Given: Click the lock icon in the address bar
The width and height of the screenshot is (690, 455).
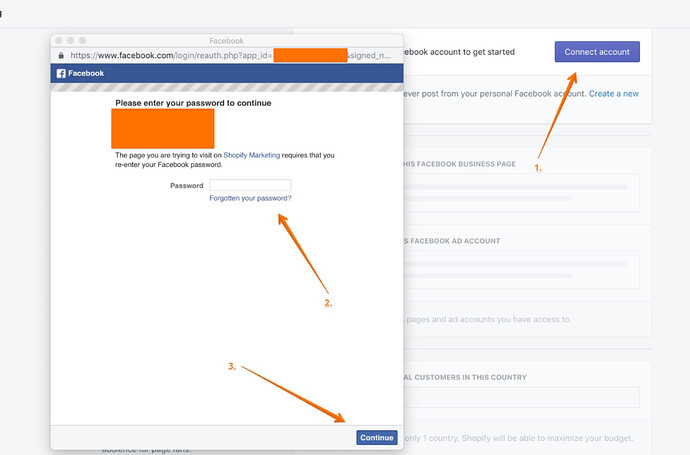Looking at the screenshot, I should pyautogui.click(x=61, y=55).
